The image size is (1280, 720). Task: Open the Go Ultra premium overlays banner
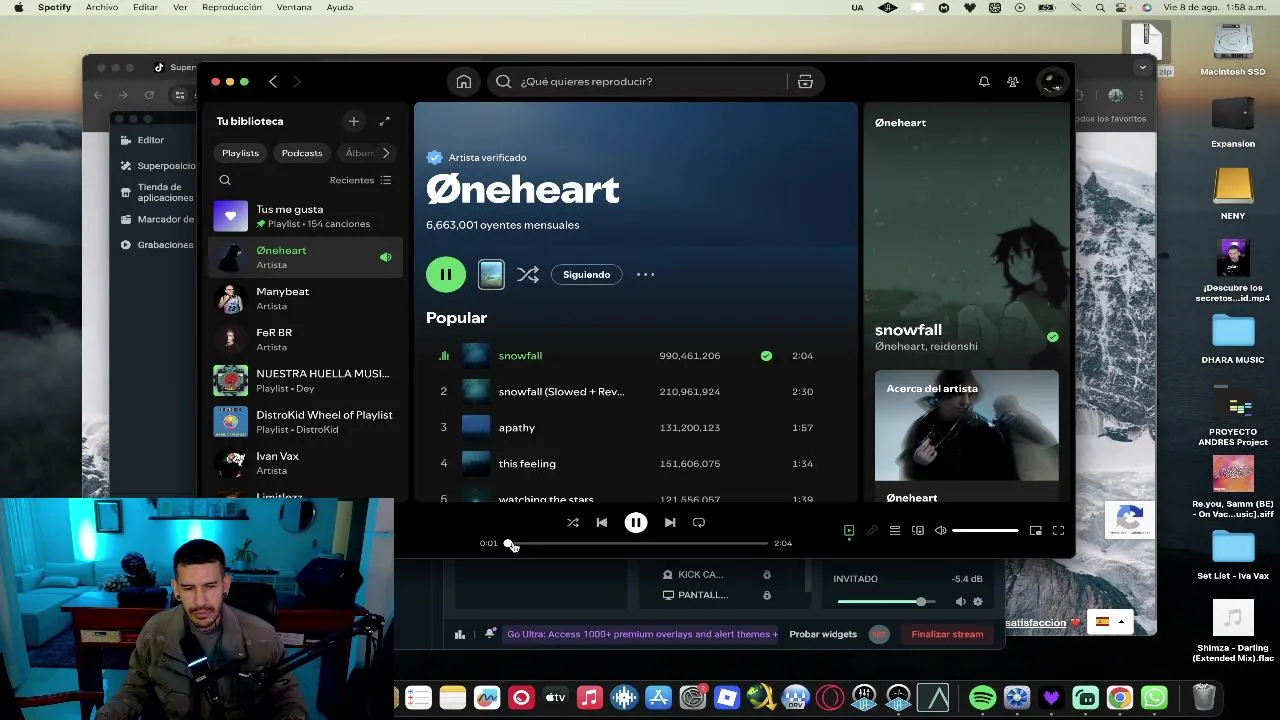[x=642, y=634]
